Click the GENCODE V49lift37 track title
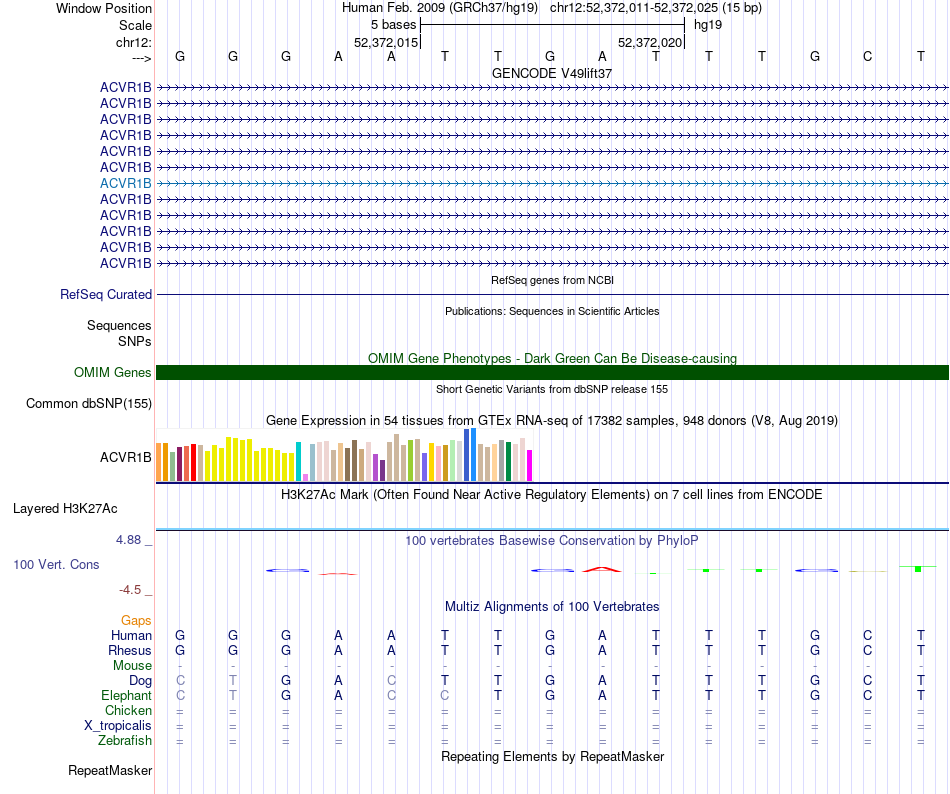The height and width of the screenshot is (794, 950). click(552, 73)
